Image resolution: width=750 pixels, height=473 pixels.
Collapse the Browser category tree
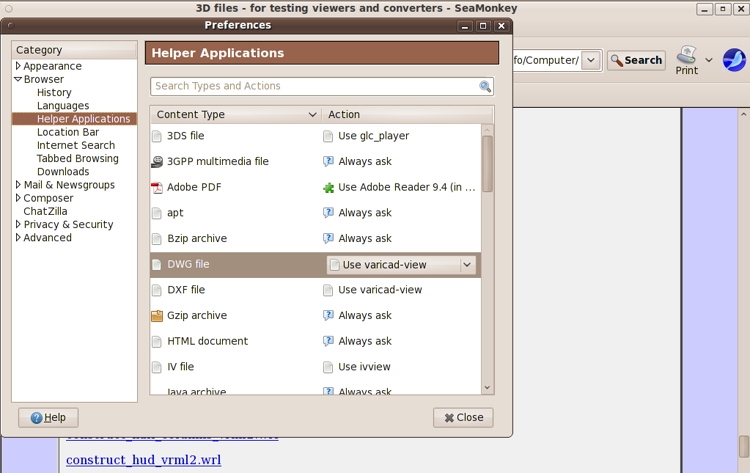click(x=18, y=79)
